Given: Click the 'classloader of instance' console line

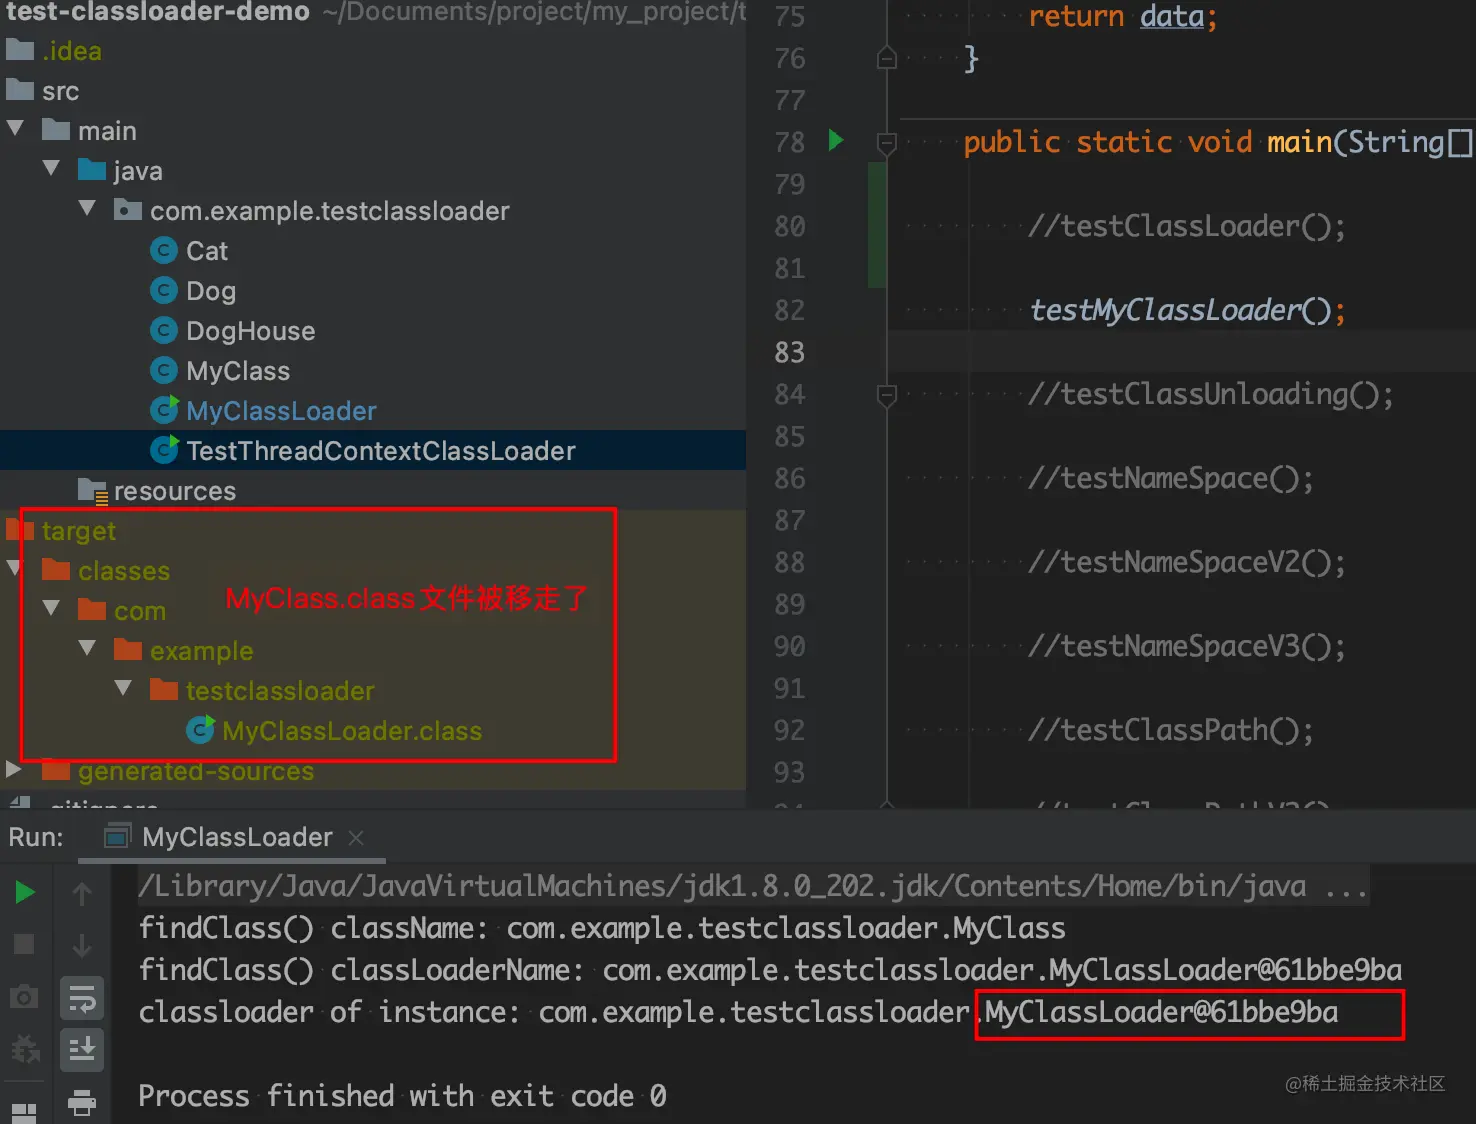Looking at the screenshot, I should [x=738, y=1012].
